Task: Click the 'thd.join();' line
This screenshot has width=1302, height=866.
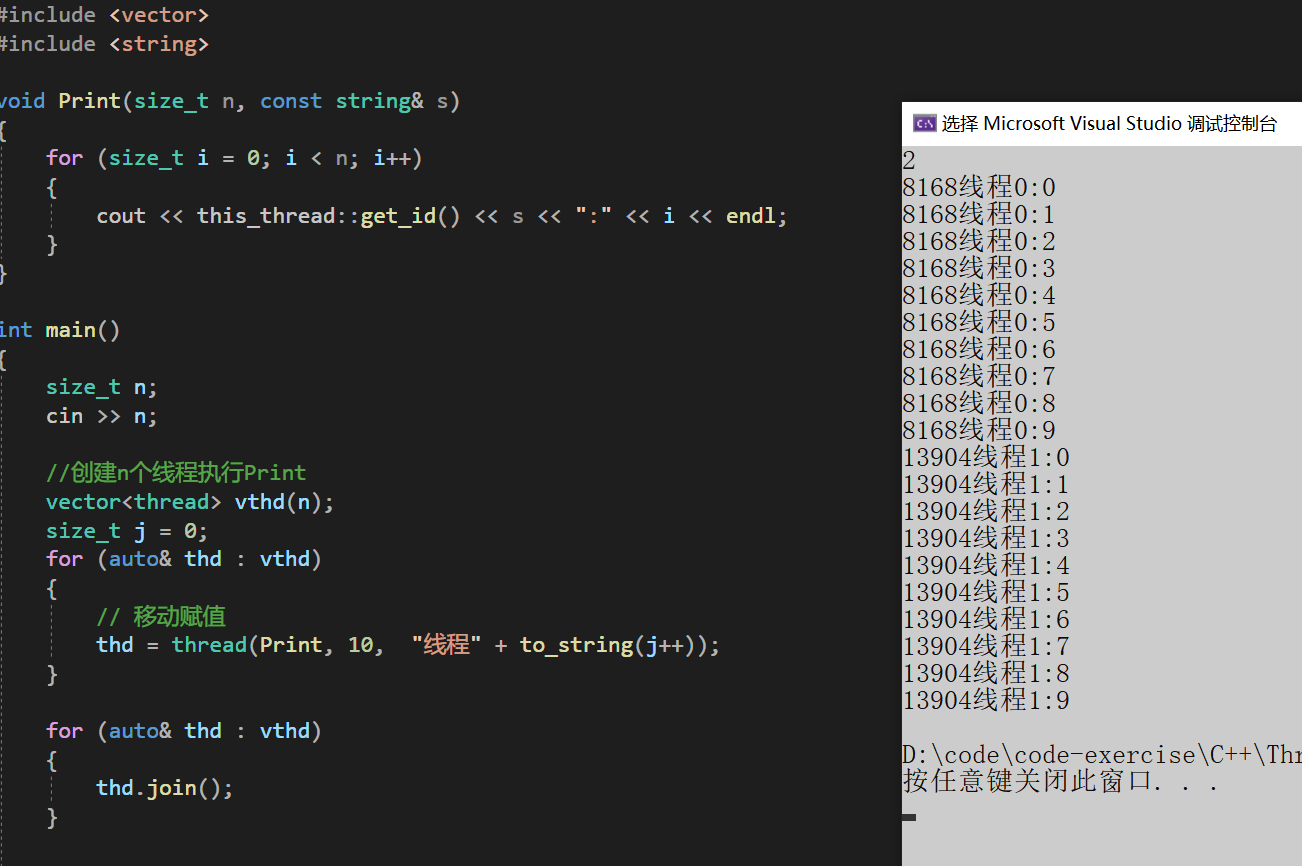Action: pos(165,788)
